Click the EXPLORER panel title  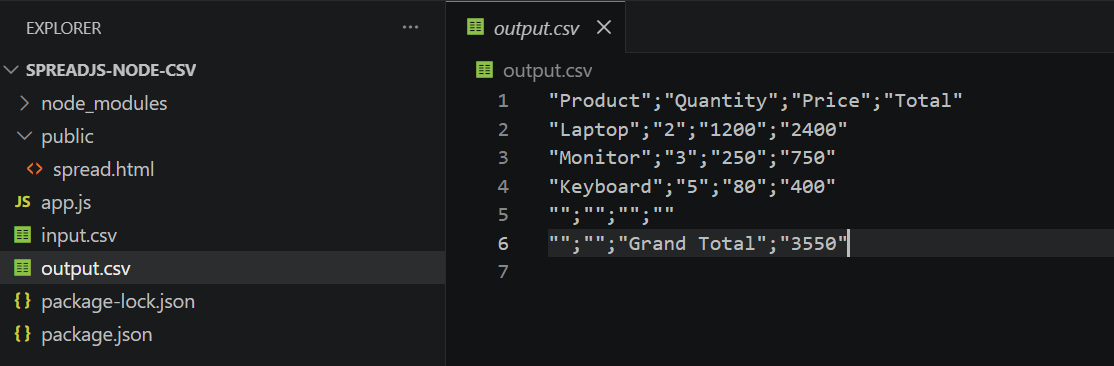[64, 28]
